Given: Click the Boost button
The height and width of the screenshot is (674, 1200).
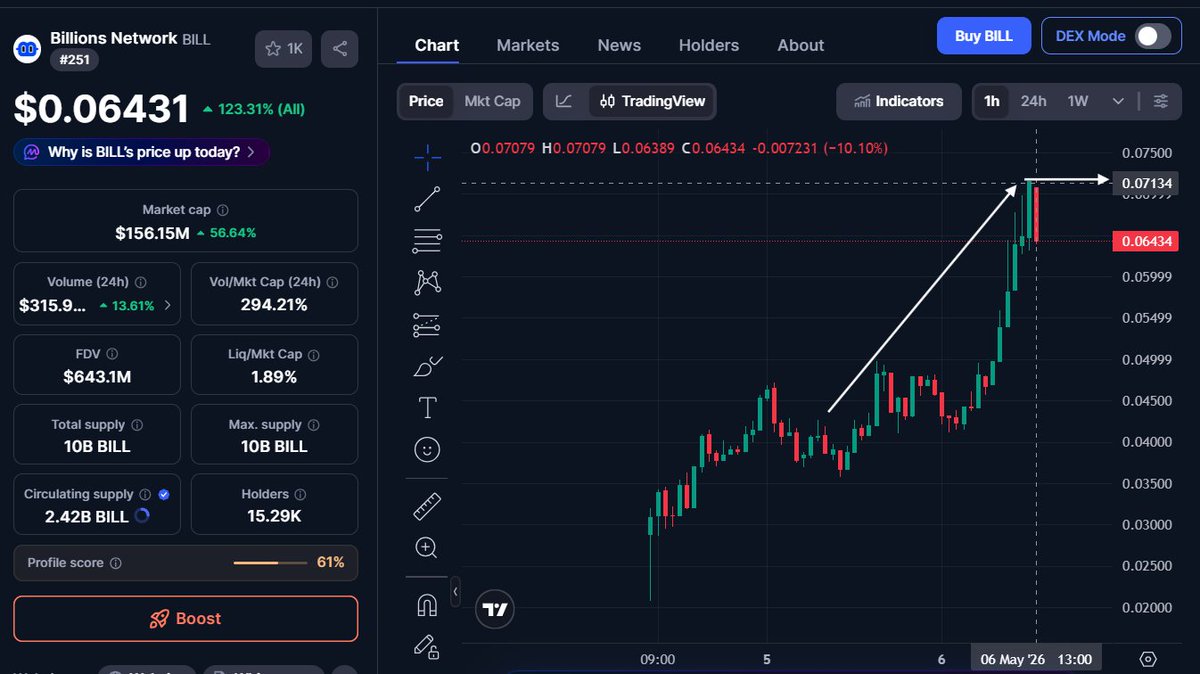Looking at the screenshot, I should (185, 618).
